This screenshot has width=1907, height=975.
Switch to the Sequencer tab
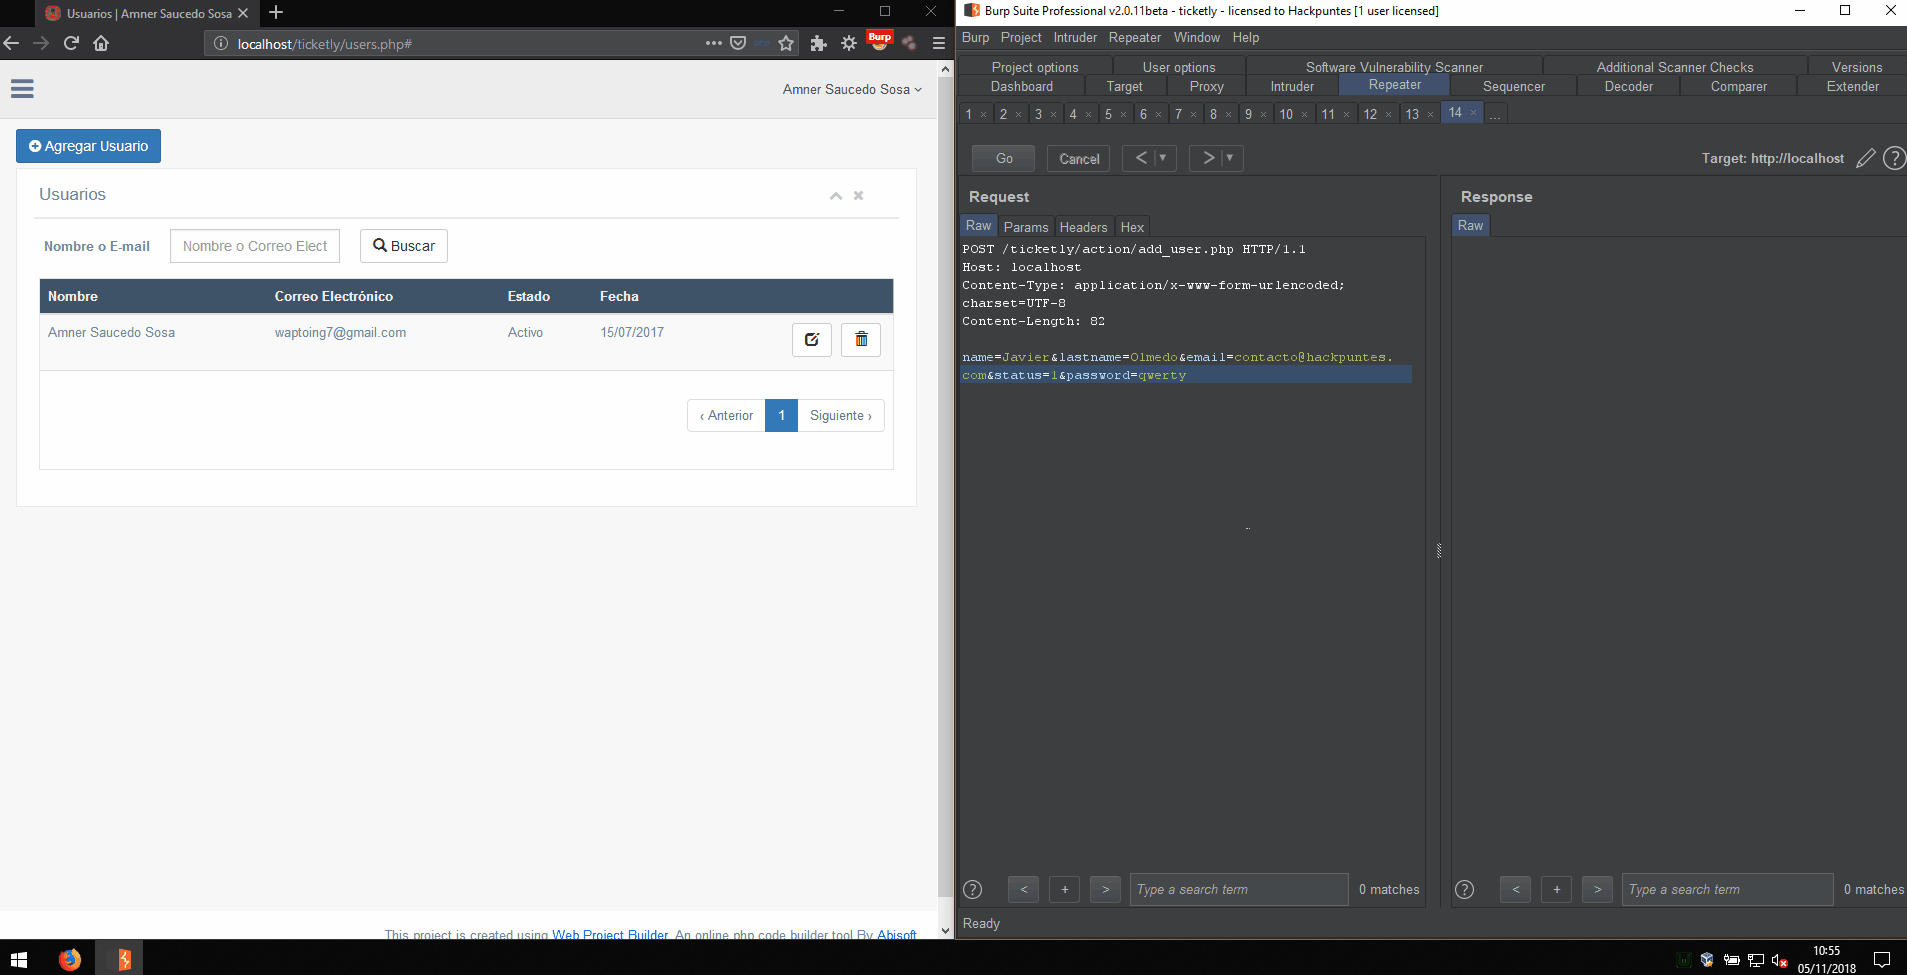(x=1514, y=87)
